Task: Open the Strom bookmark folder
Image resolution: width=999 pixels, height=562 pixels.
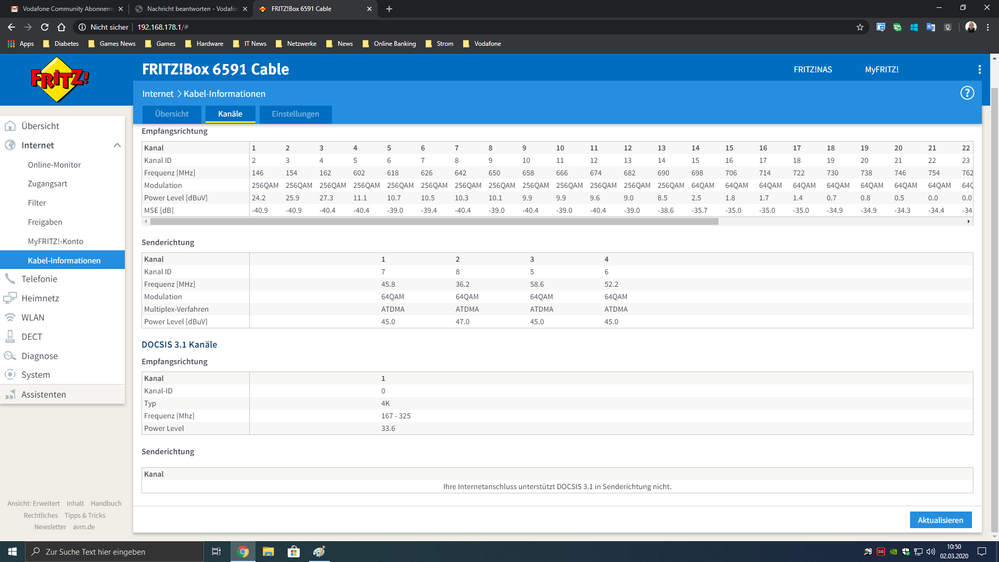Action: point(439,44)
